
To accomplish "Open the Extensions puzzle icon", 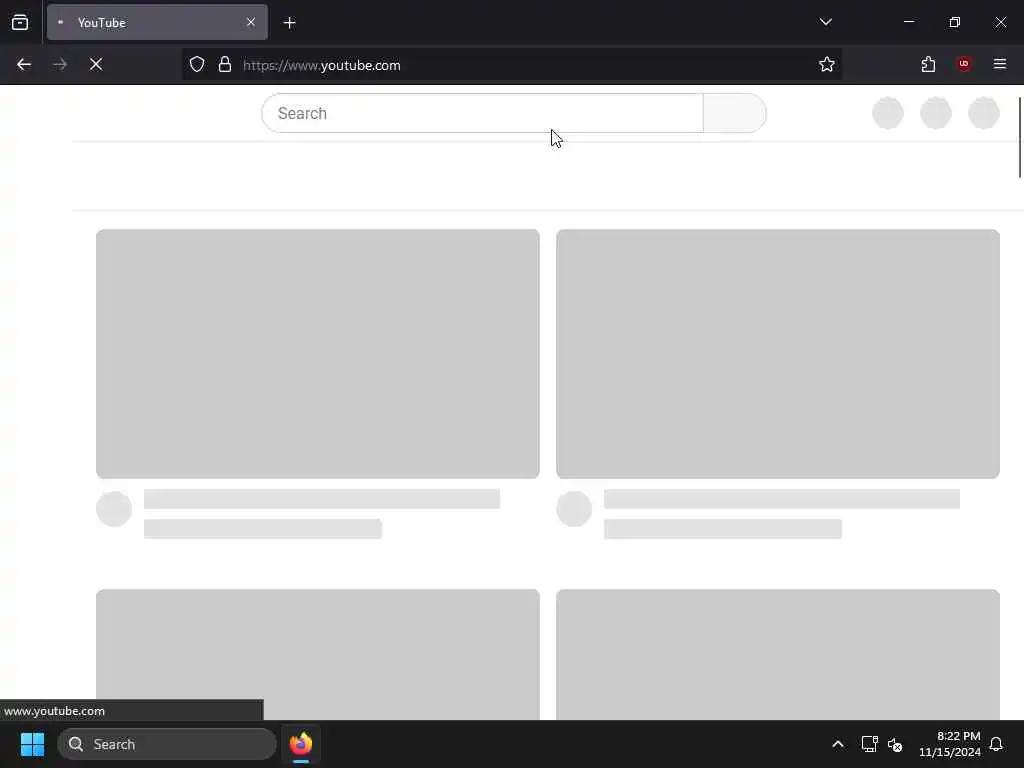I will [x=928, y=64].
